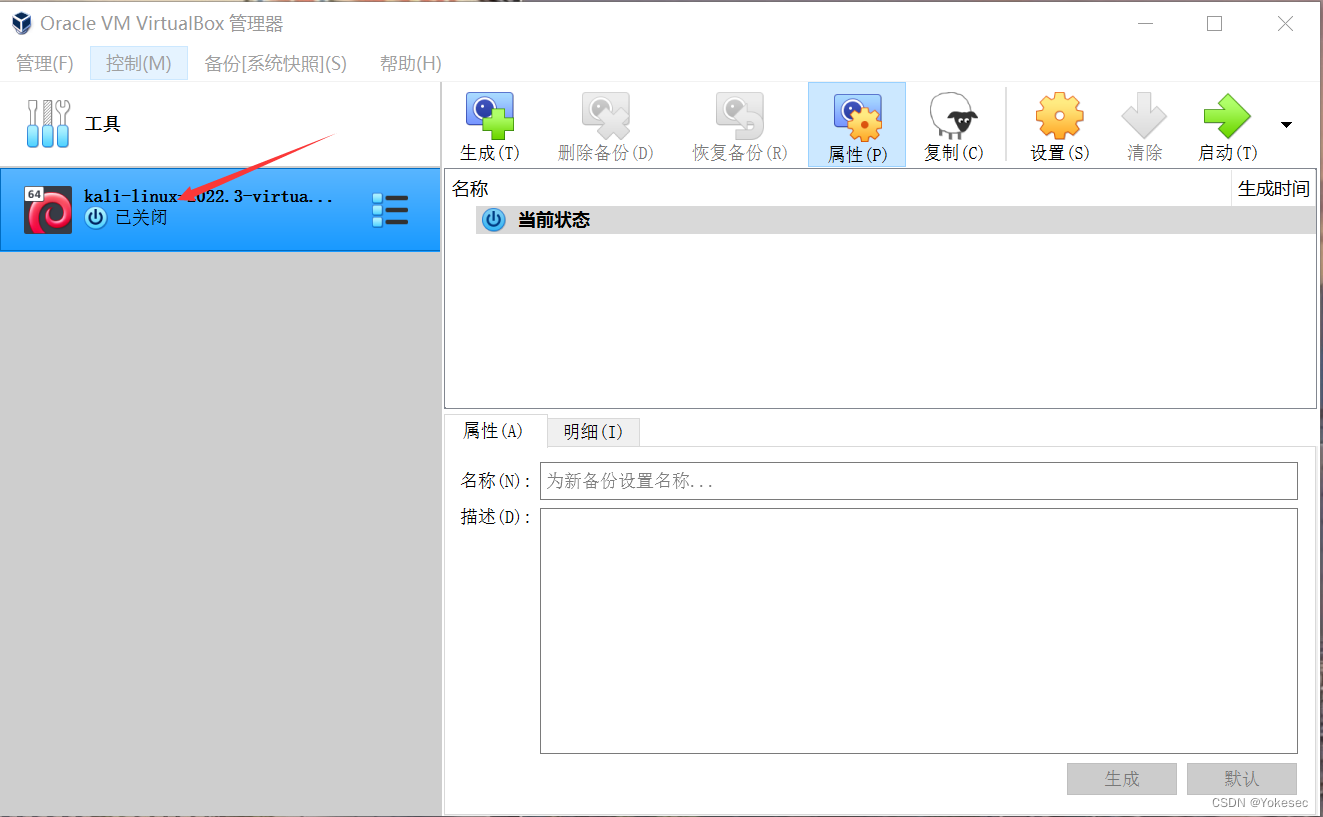Click the 生成时间 column header
This screenshot has height=817, width=1323.
tap(1273, 188)
